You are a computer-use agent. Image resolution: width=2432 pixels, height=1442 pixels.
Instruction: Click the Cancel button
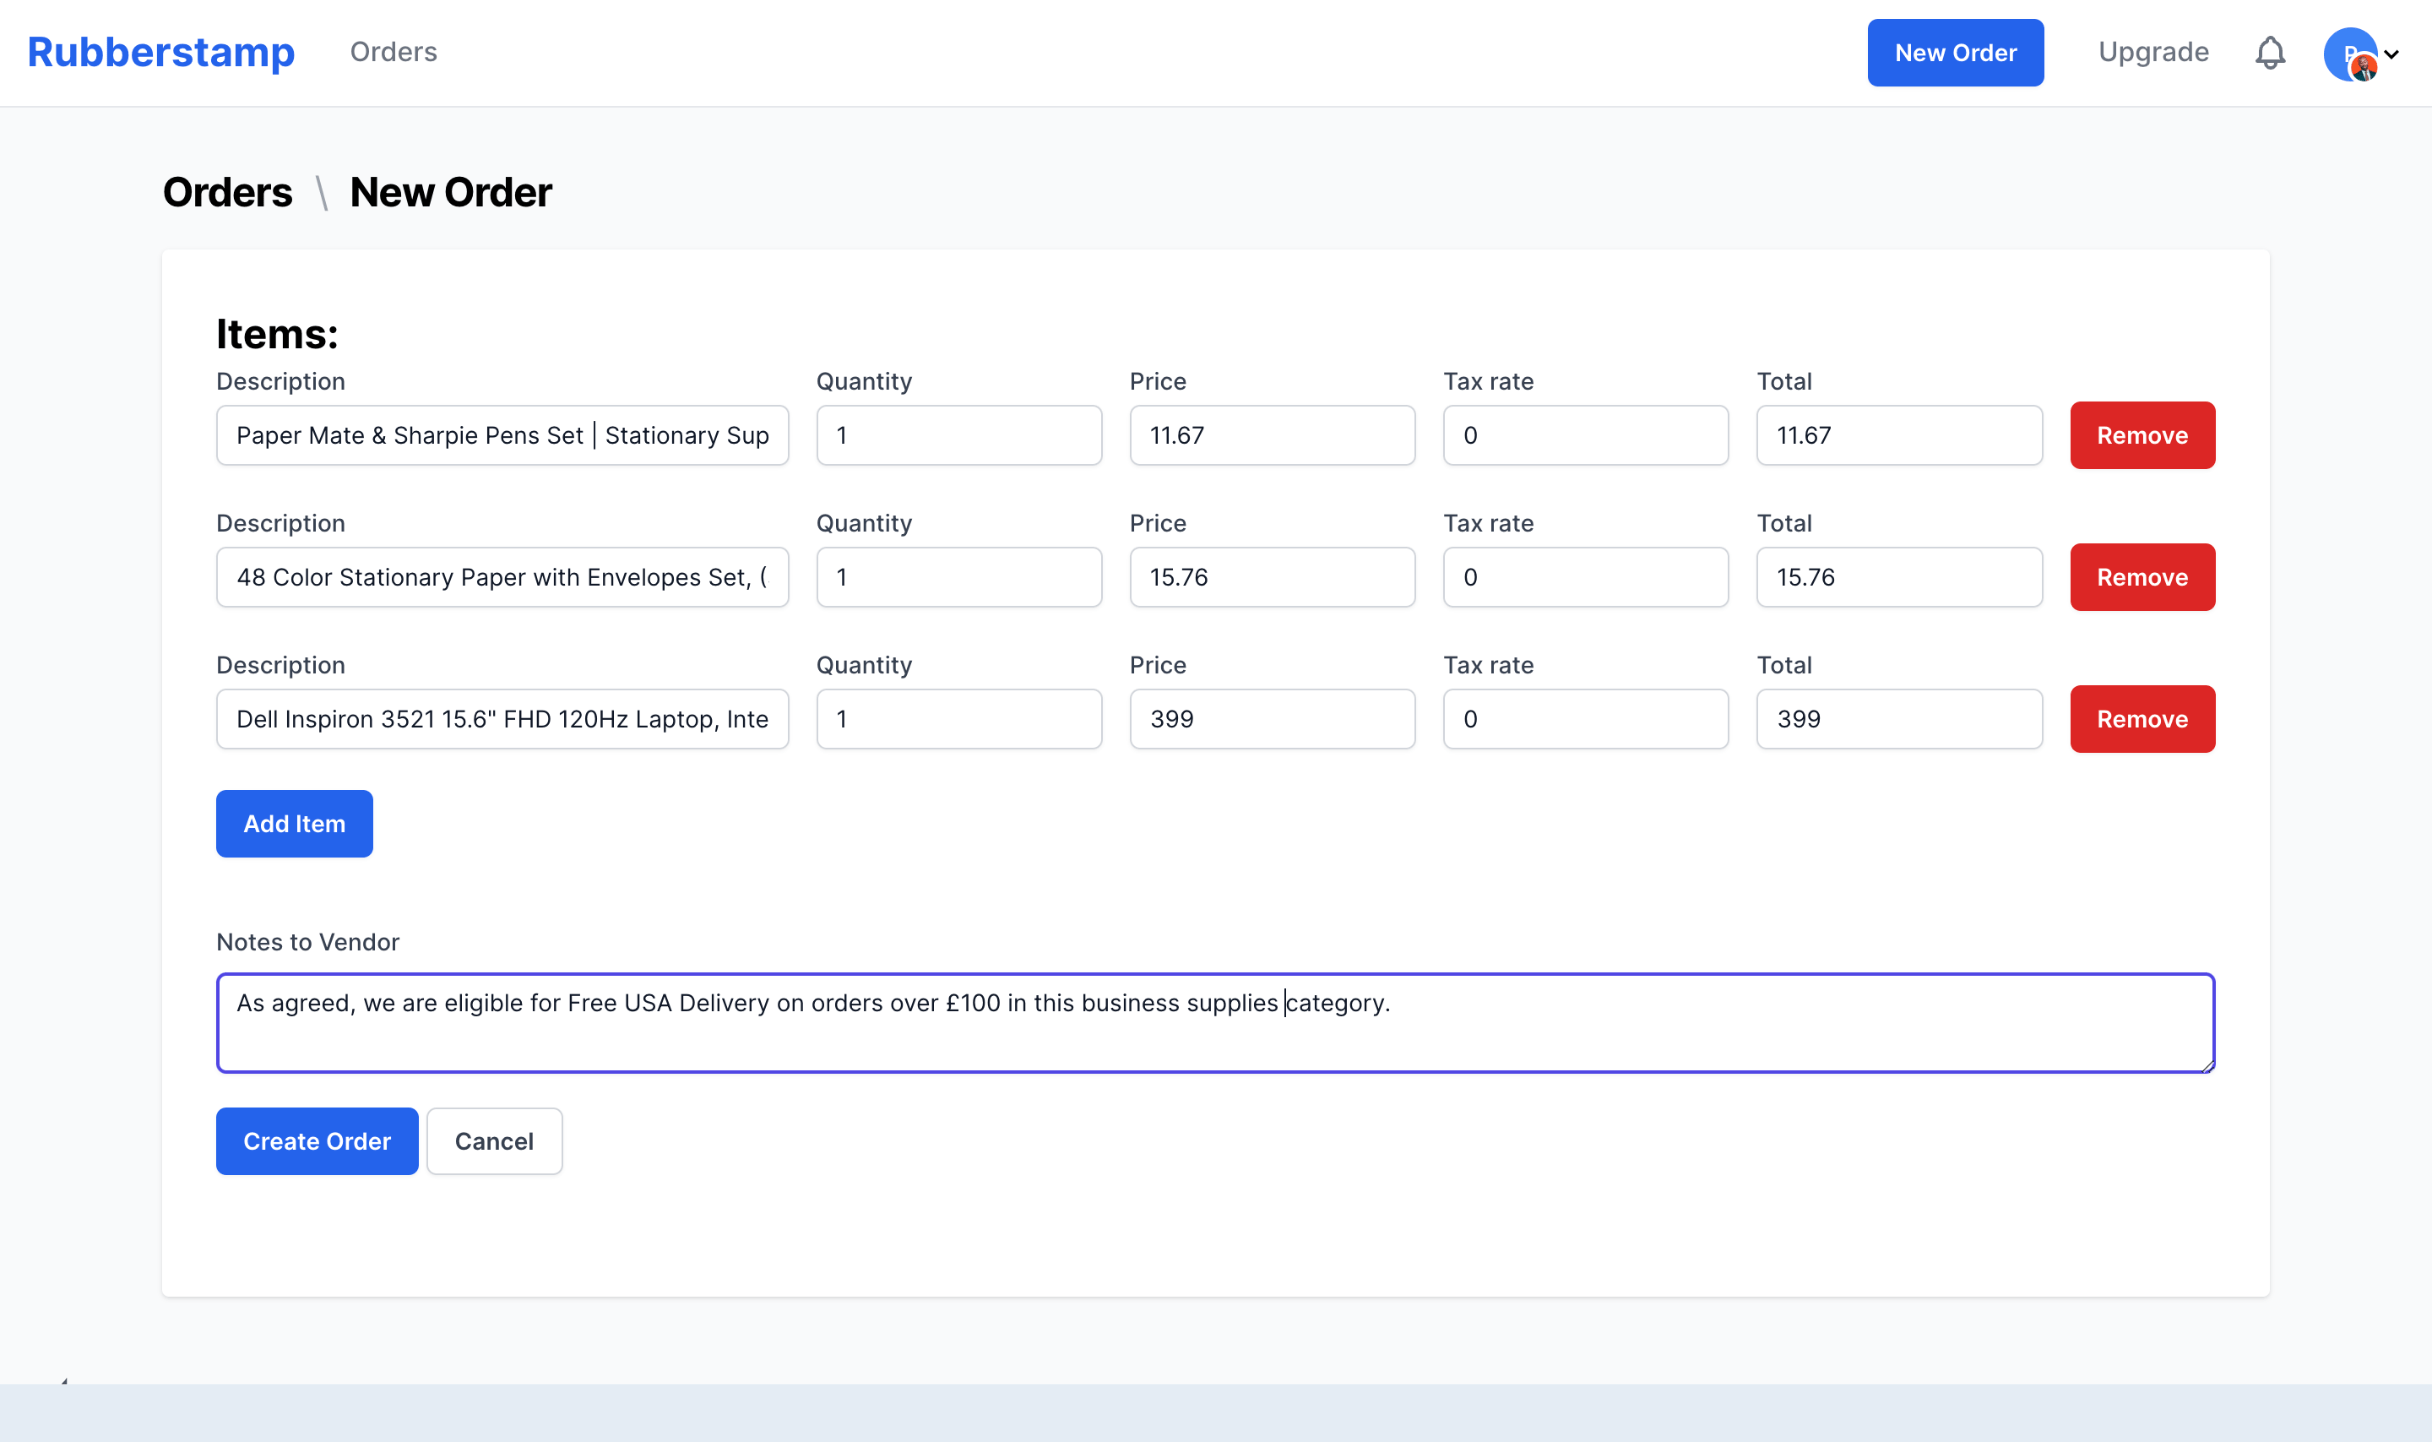[493, 1140]
